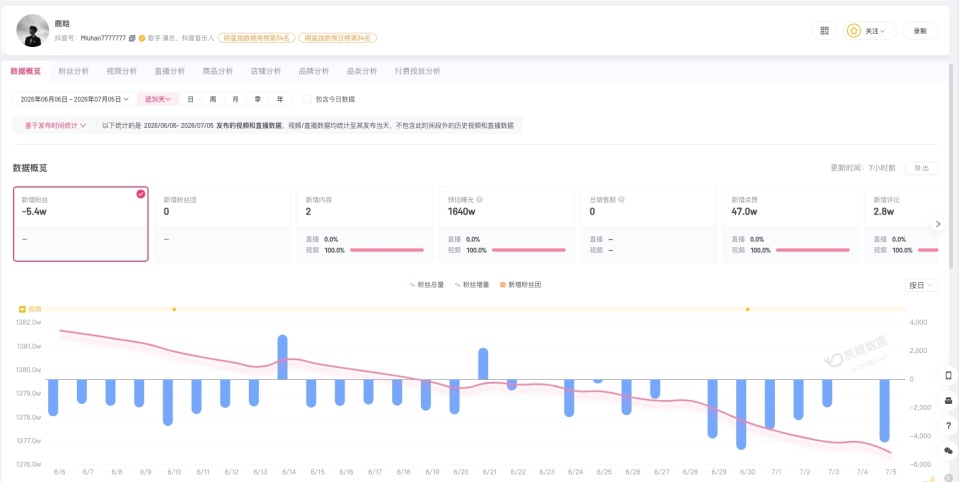This screenshot has height=482, width=960.
Task: Click the 录制 button
Action: point(920,31)
